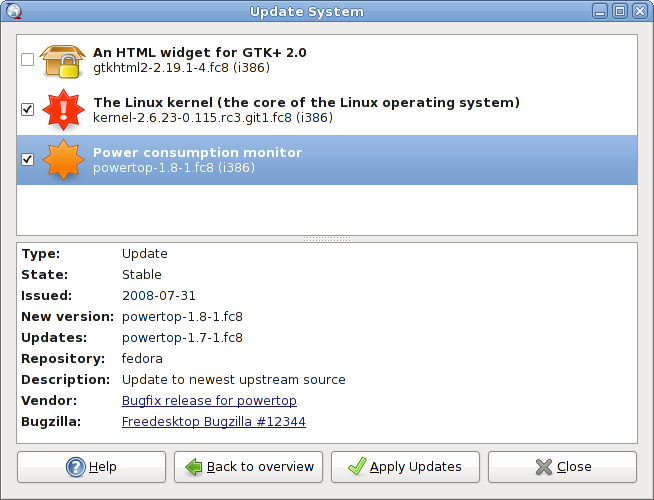Uncheck the Linux kernel update checkbox
Screen dimensions: 654x500
coord(27,110)
